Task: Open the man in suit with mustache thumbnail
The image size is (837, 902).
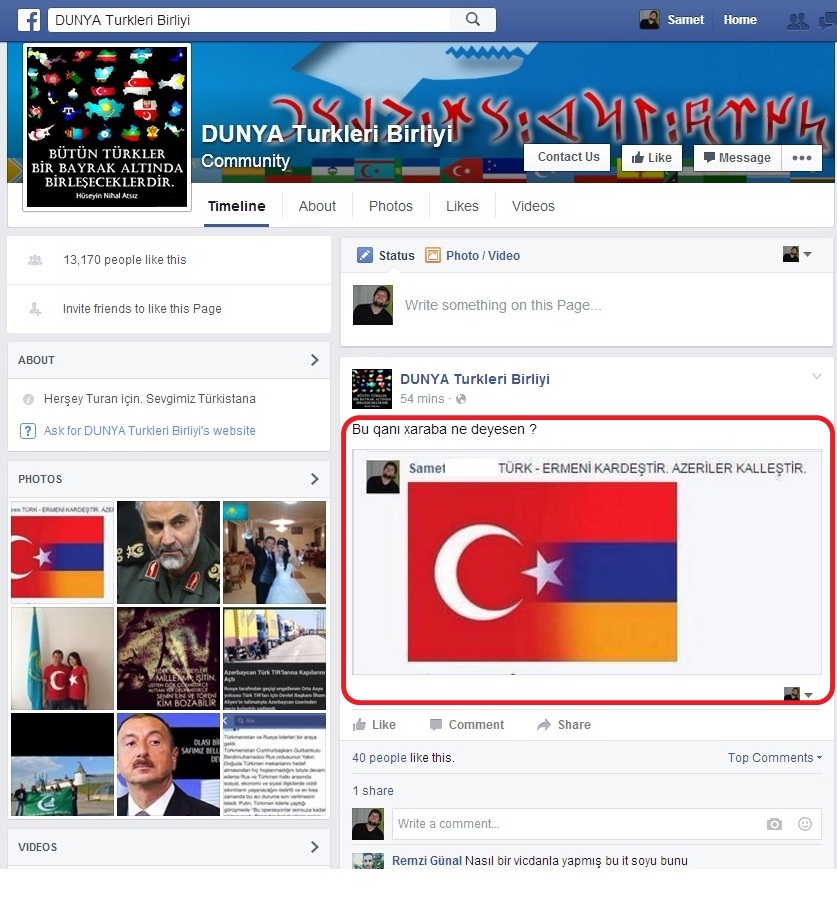Action: click(168, 765)
